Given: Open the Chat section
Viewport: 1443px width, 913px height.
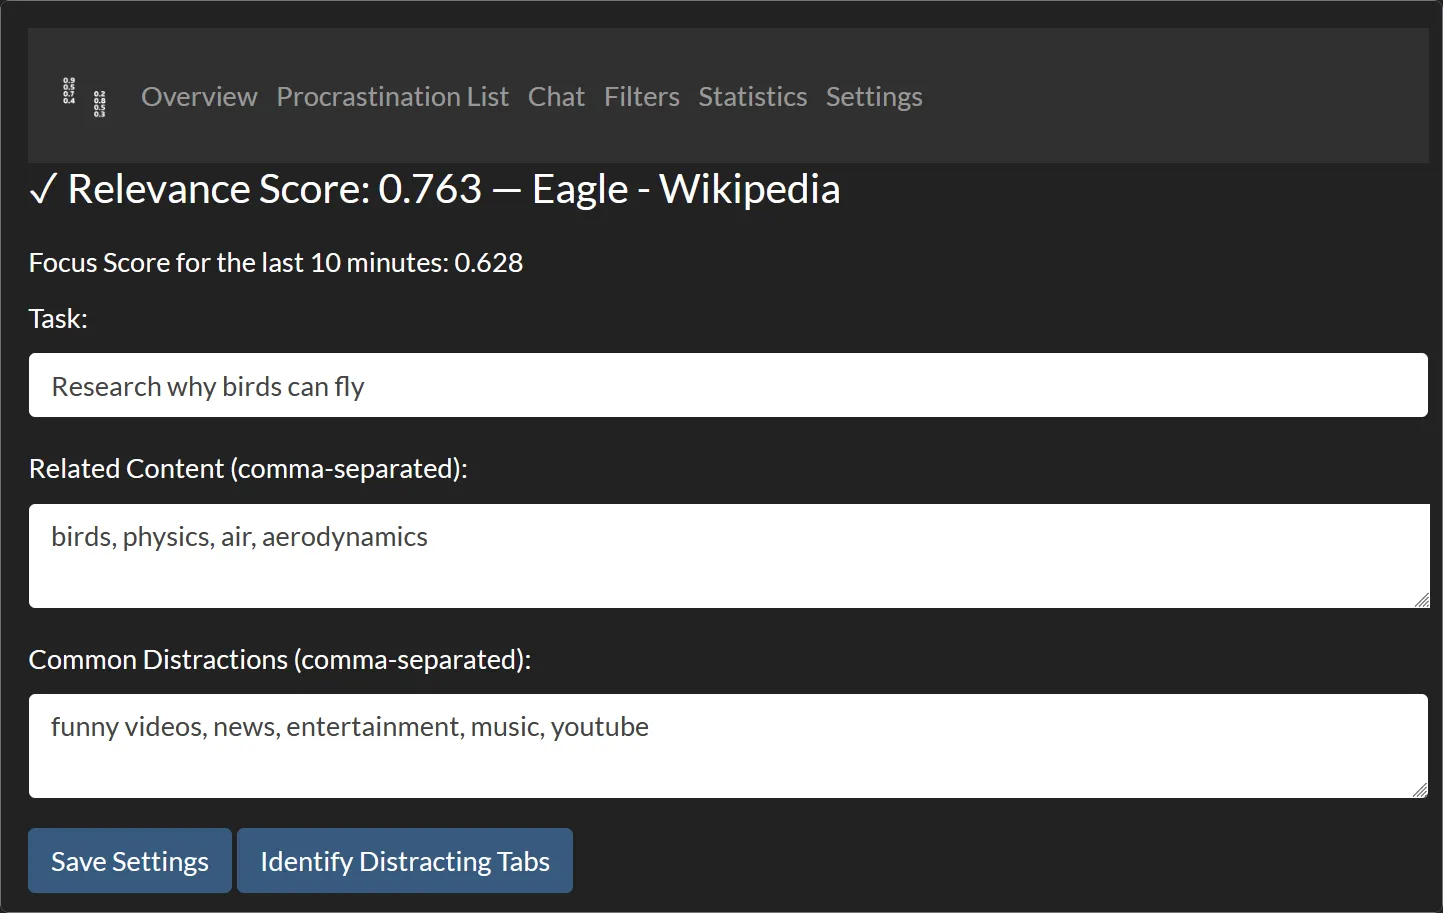Looking at the screenshot, I should pyautogui.click(x=556, y=97).
